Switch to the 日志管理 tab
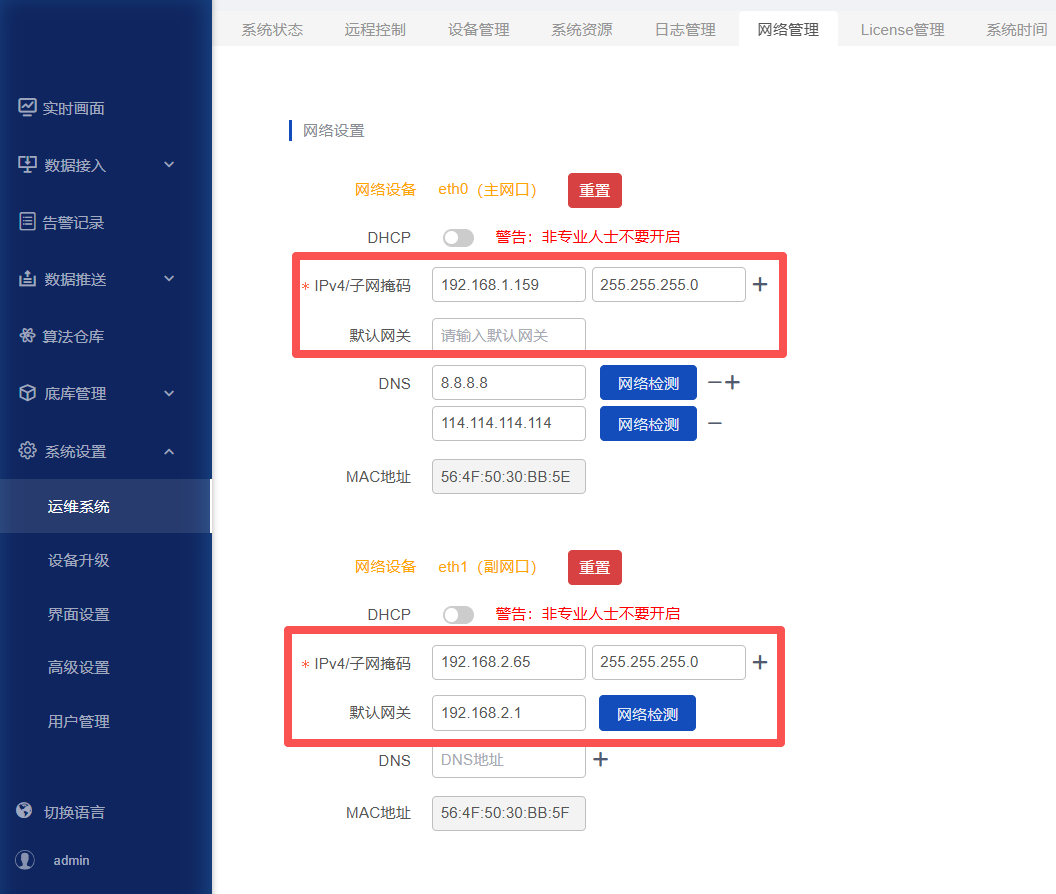The height and width of the screenshot is (894, 1056). click(x=685, y=29)
